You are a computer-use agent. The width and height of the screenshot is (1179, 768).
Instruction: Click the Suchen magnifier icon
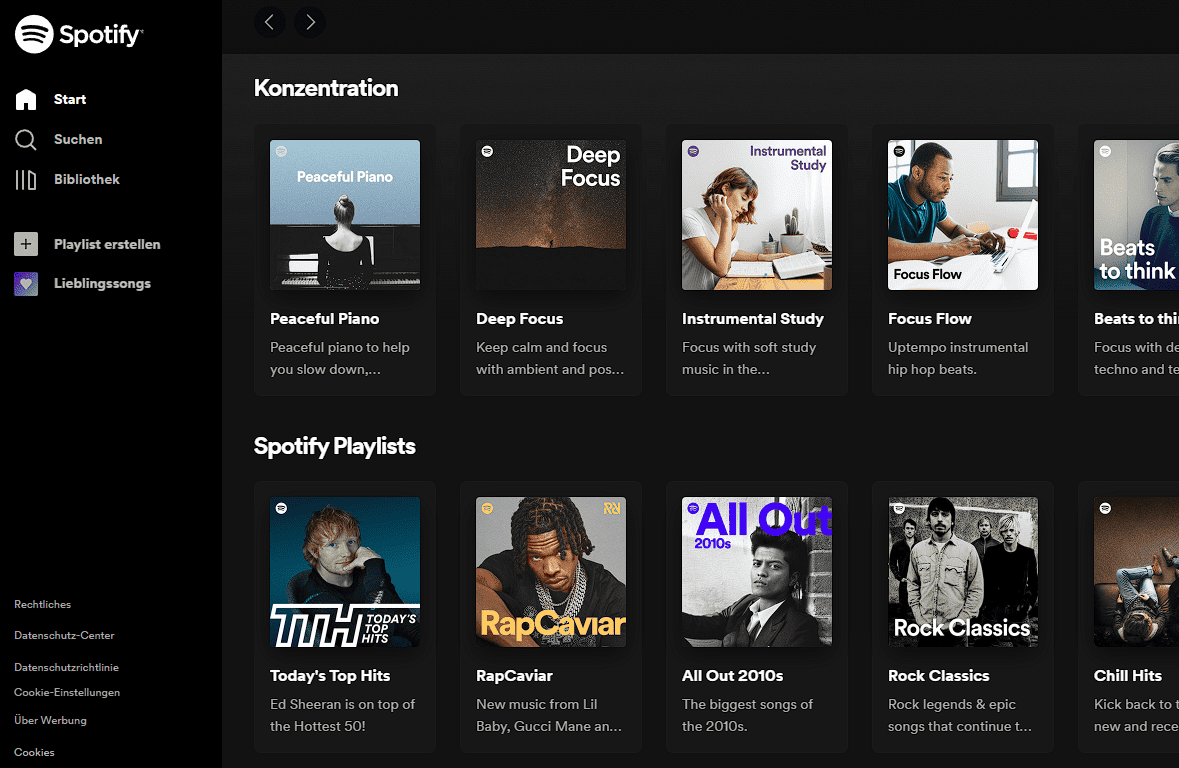pos(26,139)
